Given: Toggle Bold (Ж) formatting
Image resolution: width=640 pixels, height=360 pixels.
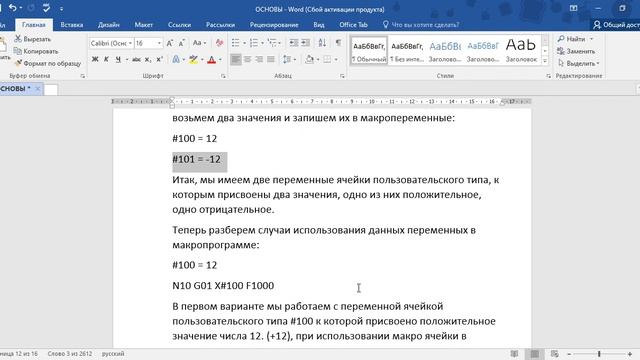Looking at the screenshot, I should 95,60.
